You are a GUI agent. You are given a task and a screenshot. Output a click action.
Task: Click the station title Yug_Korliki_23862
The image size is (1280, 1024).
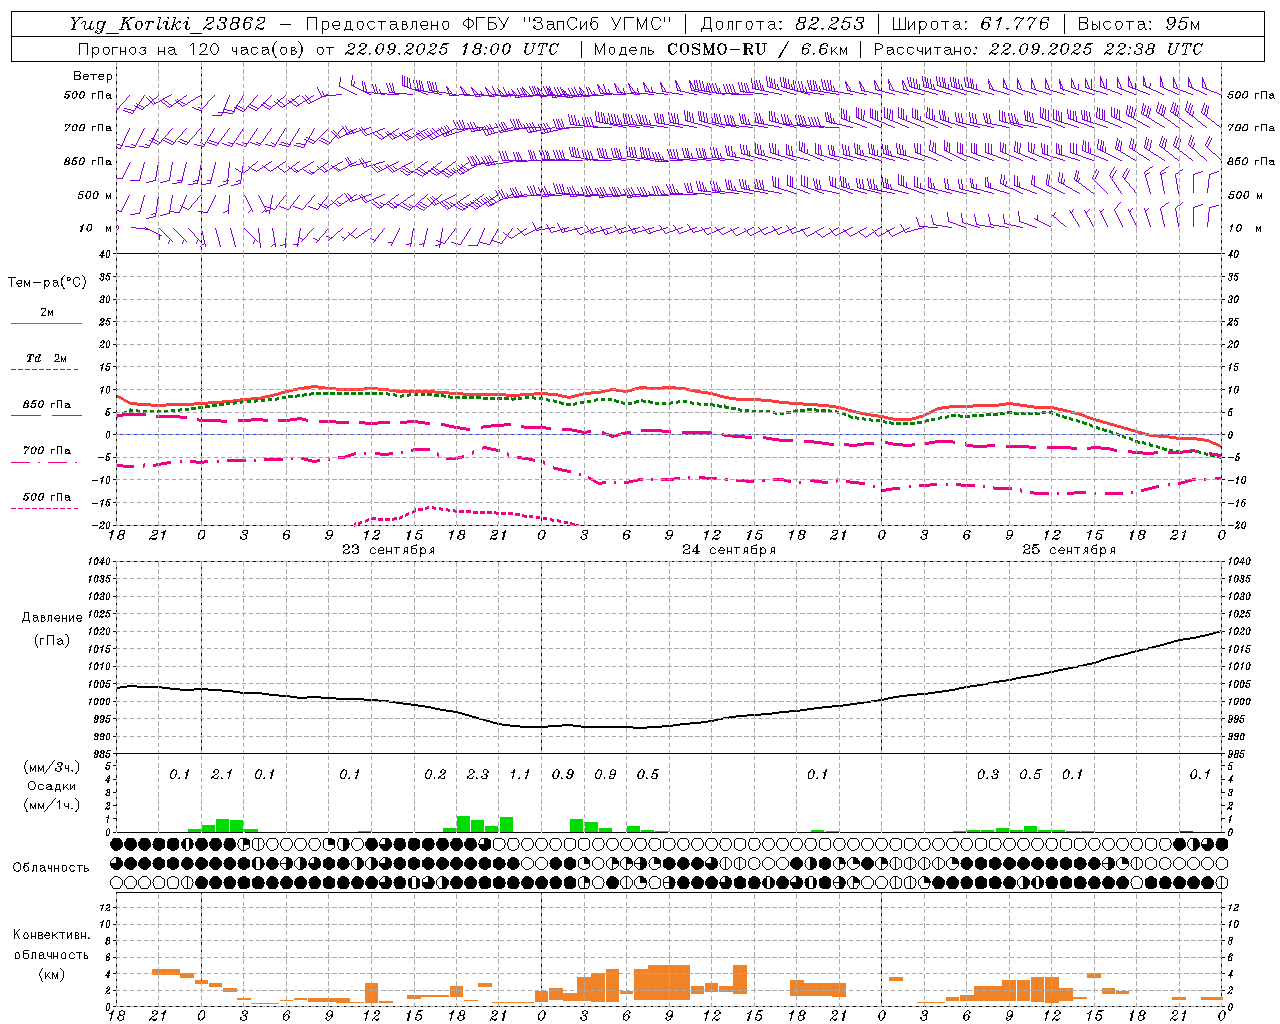pyautogui.click(x=168, y=25)
